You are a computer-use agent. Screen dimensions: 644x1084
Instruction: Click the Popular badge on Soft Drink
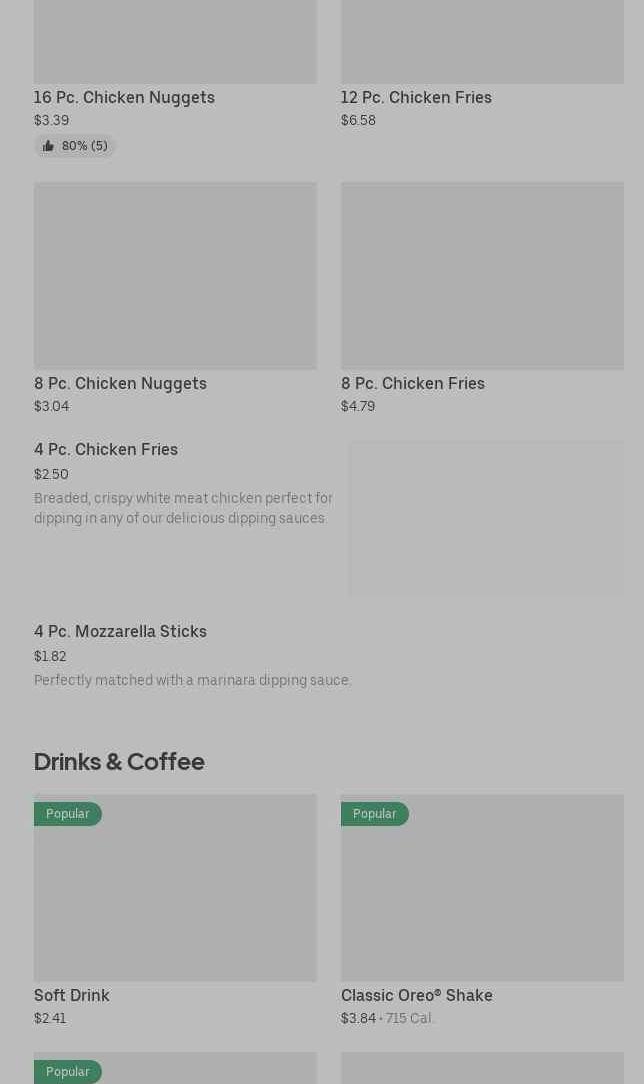(67, 814)
